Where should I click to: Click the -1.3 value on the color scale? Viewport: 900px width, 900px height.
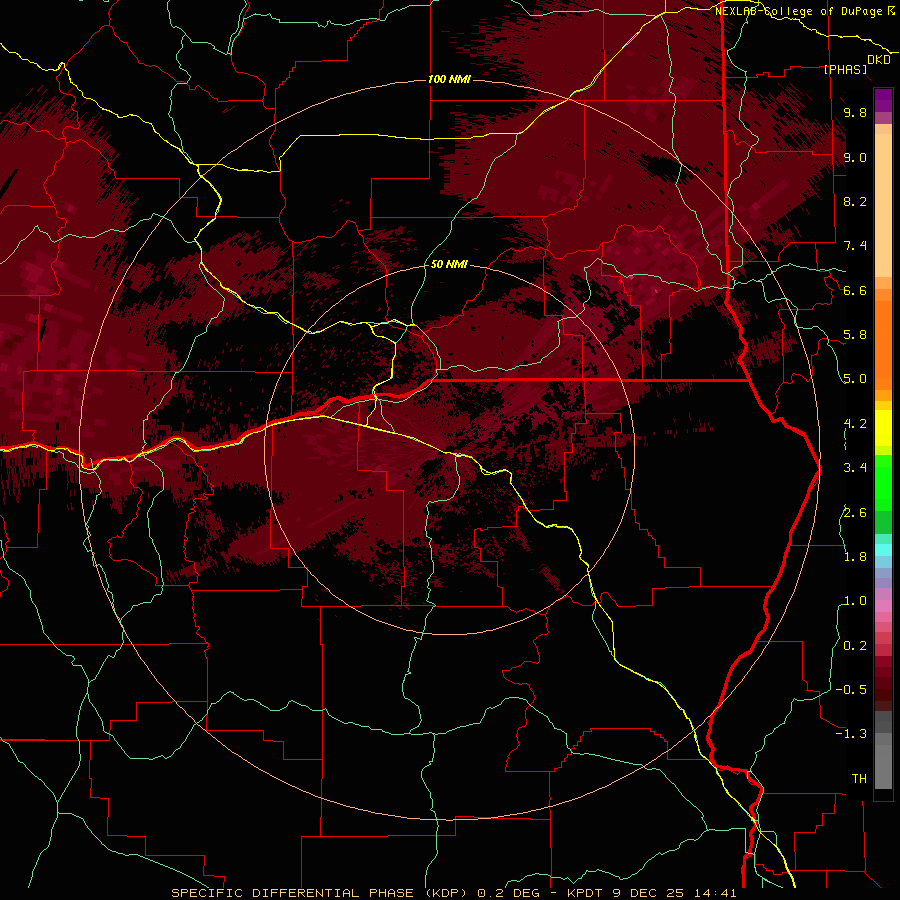click(851, 734)
